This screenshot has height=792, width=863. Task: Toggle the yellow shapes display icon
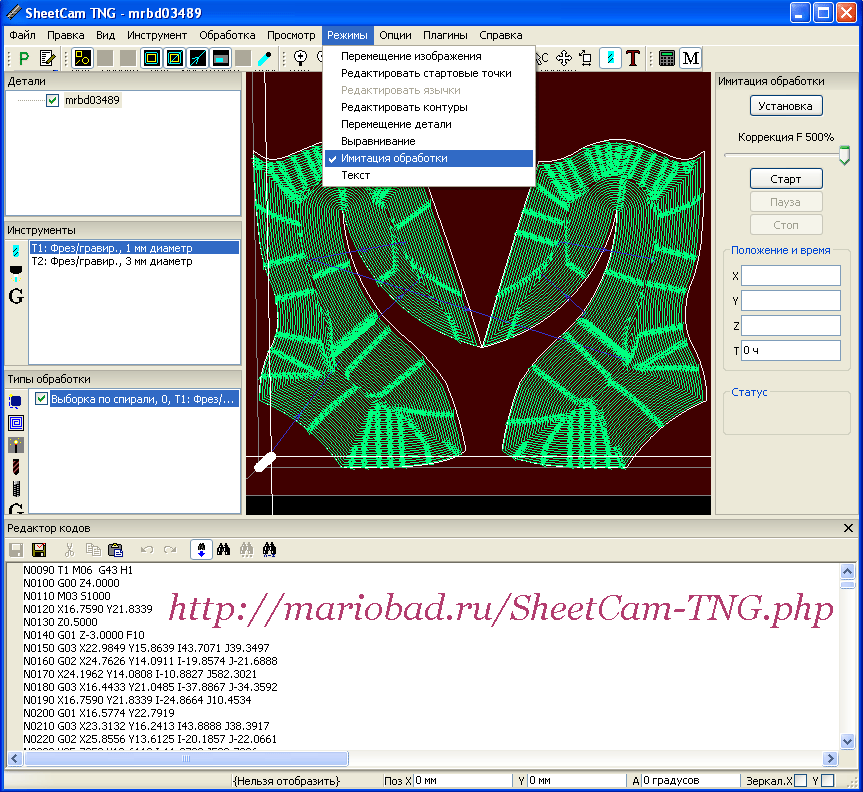[83, 58]
